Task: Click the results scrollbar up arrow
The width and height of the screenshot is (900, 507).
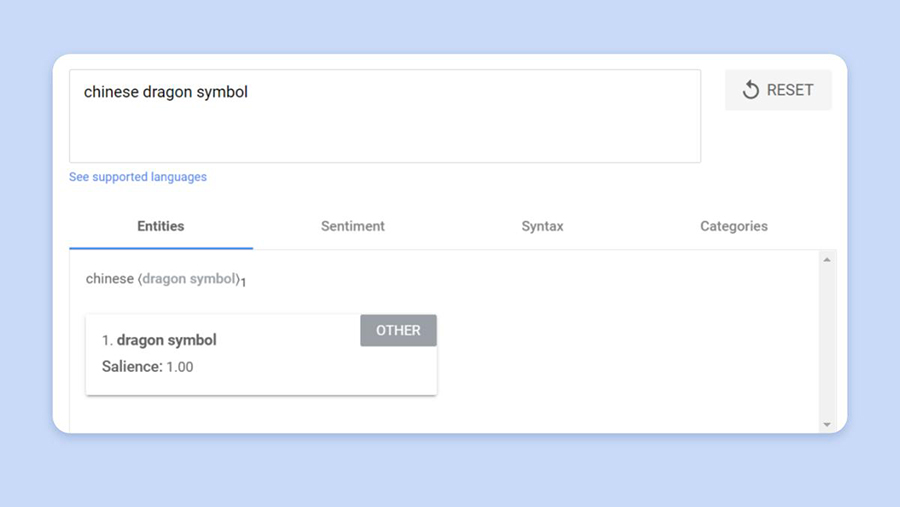Action: point(827,260)
